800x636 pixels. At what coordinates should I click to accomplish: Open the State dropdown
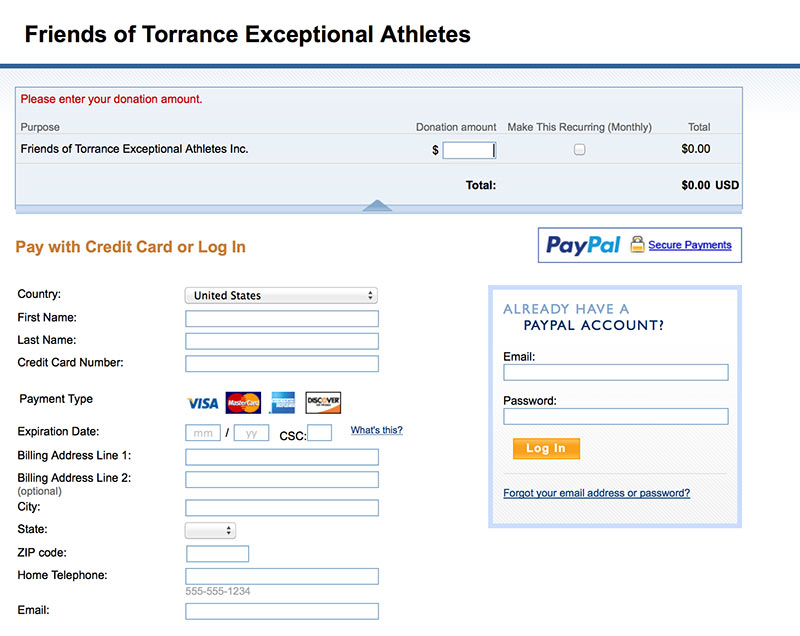click(210, 530)
